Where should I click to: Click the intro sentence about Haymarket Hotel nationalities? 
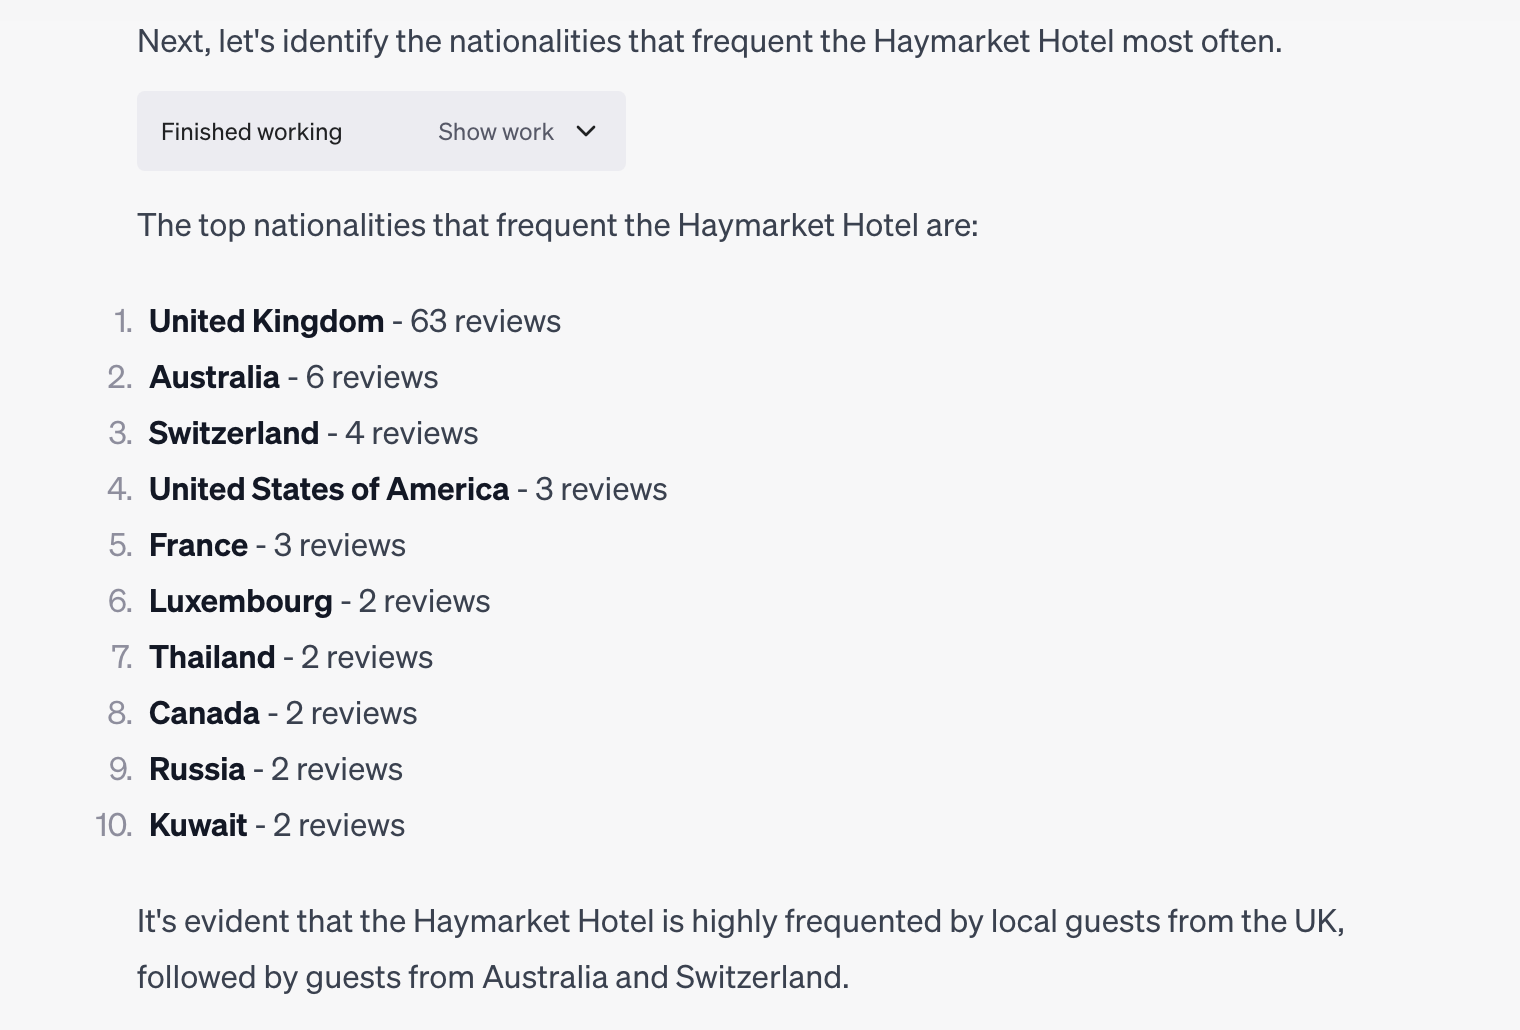(709, 41)
